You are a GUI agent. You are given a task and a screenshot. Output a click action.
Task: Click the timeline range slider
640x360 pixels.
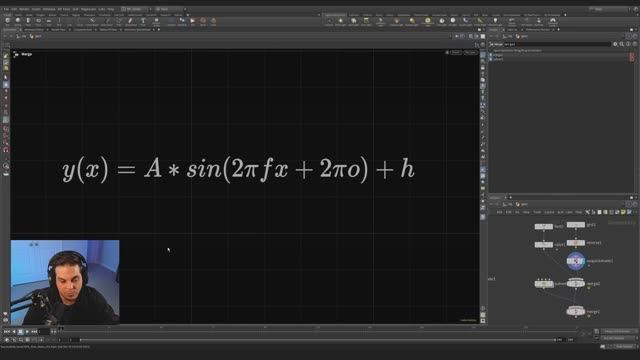318,340
